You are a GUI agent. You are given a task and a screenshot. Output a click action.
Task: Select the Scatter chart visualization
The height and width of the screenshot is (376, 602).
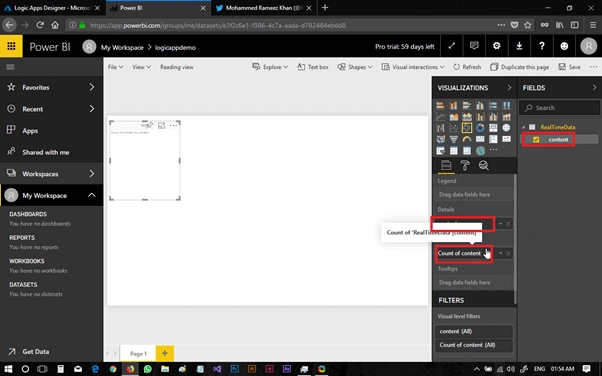454,128
